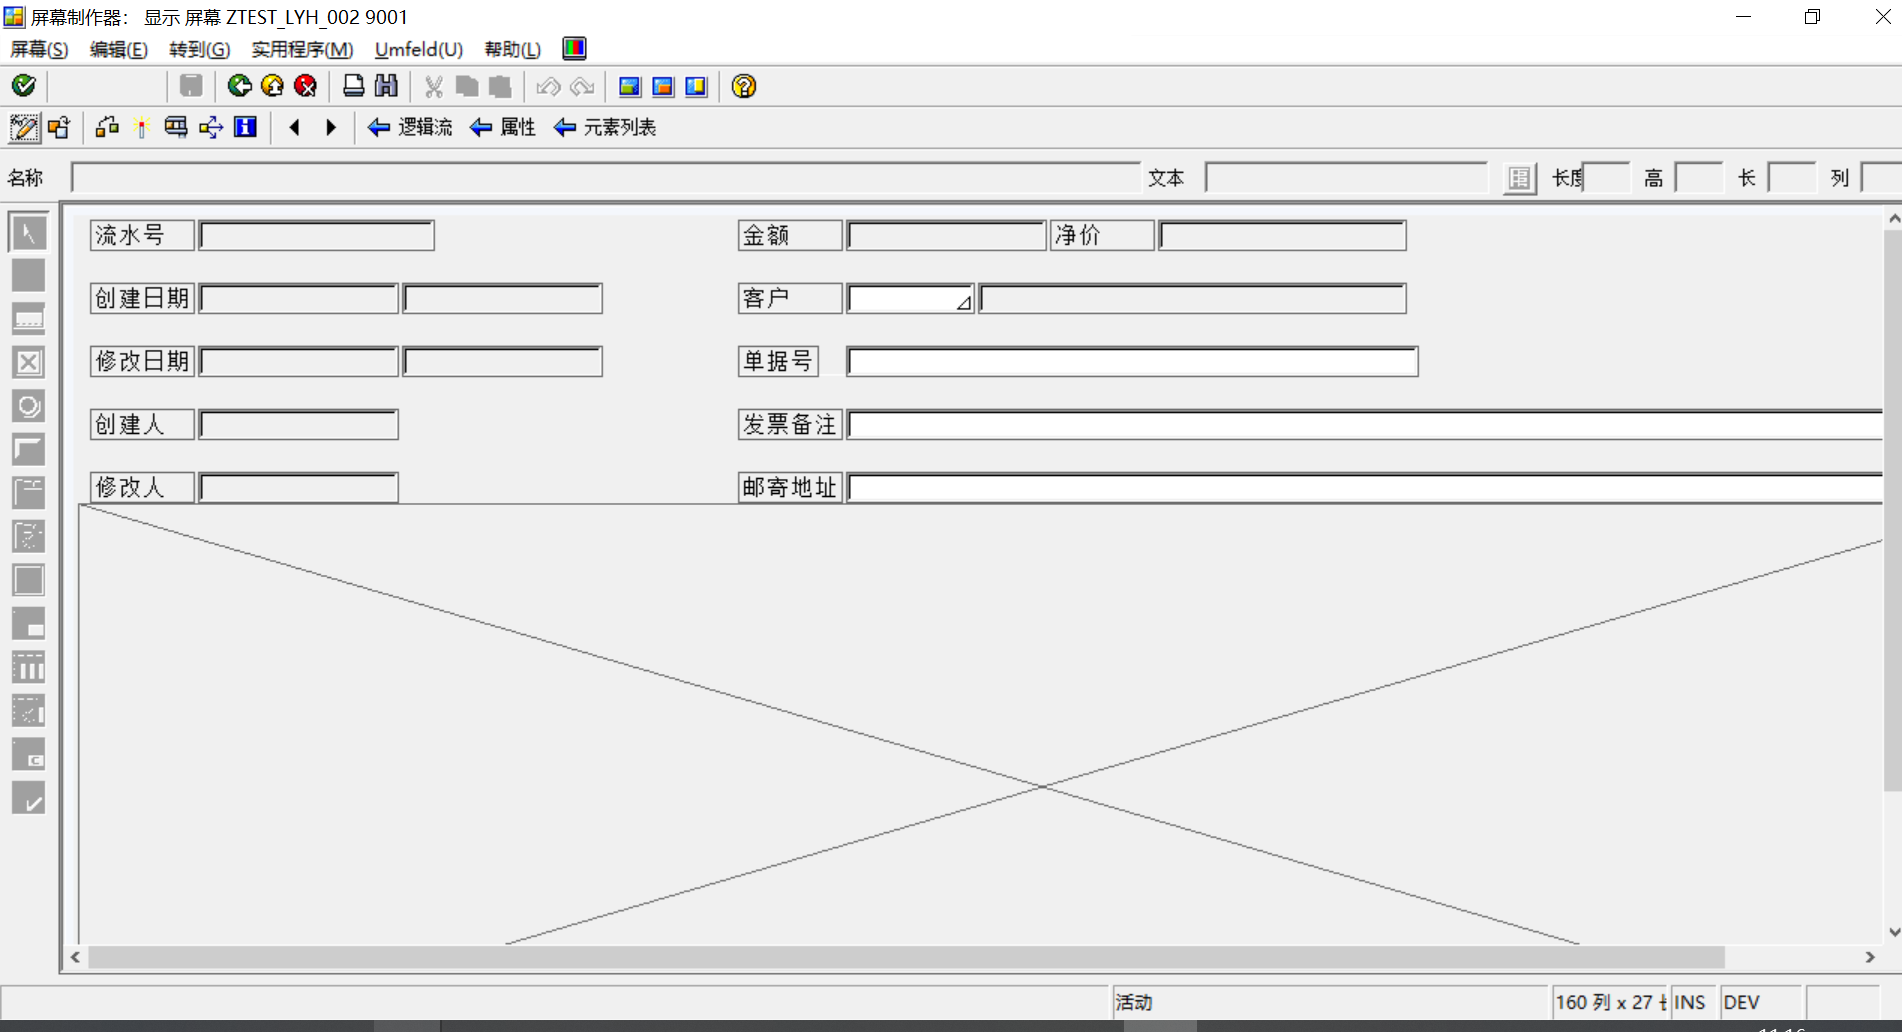
Task: Click the yellow Exit arrow icon
Action: pos(272,87)
